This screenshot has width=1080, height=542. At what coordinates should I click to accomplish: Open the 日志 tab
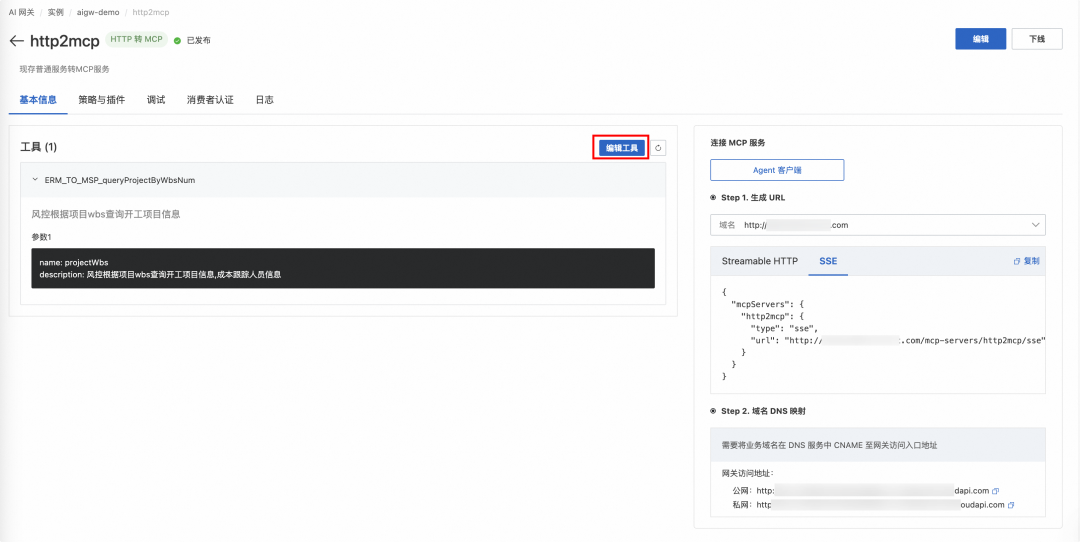[x=264, y=100]
